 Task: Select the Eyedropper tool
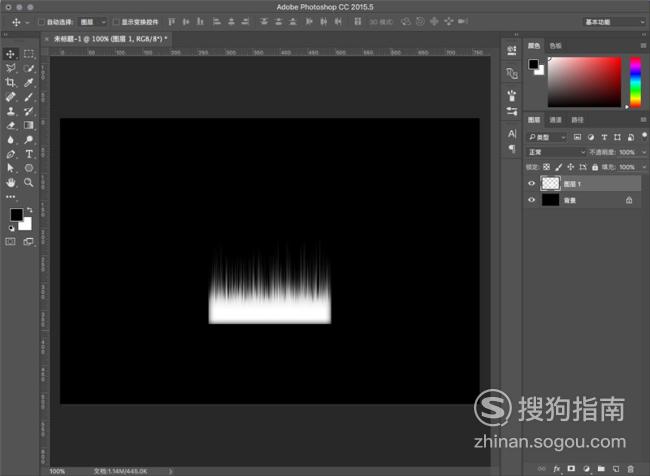pos(29,83)
